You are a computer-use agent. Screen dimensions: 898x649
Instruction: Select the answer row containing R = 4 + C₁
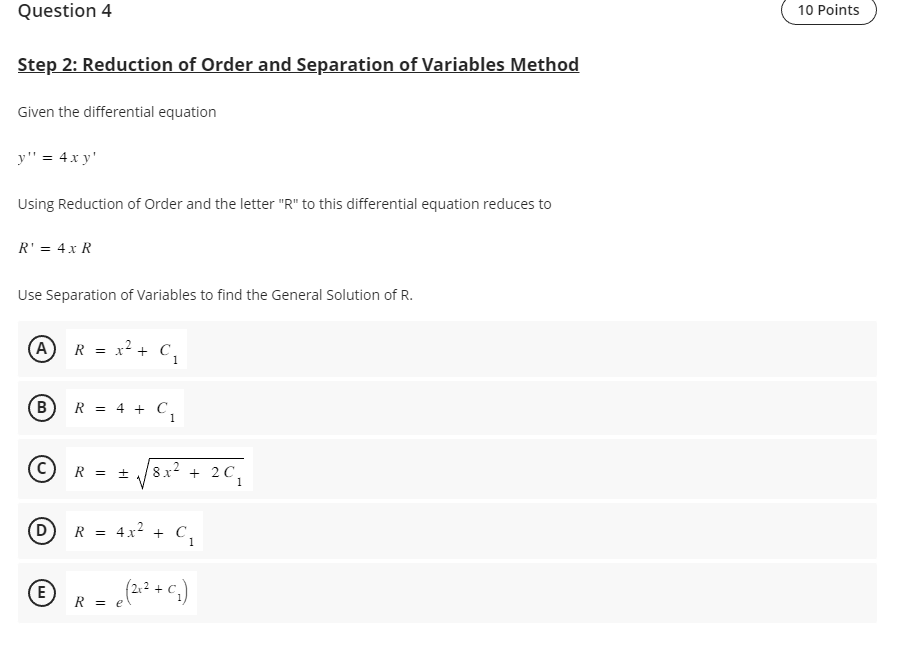tap(450, 407)
